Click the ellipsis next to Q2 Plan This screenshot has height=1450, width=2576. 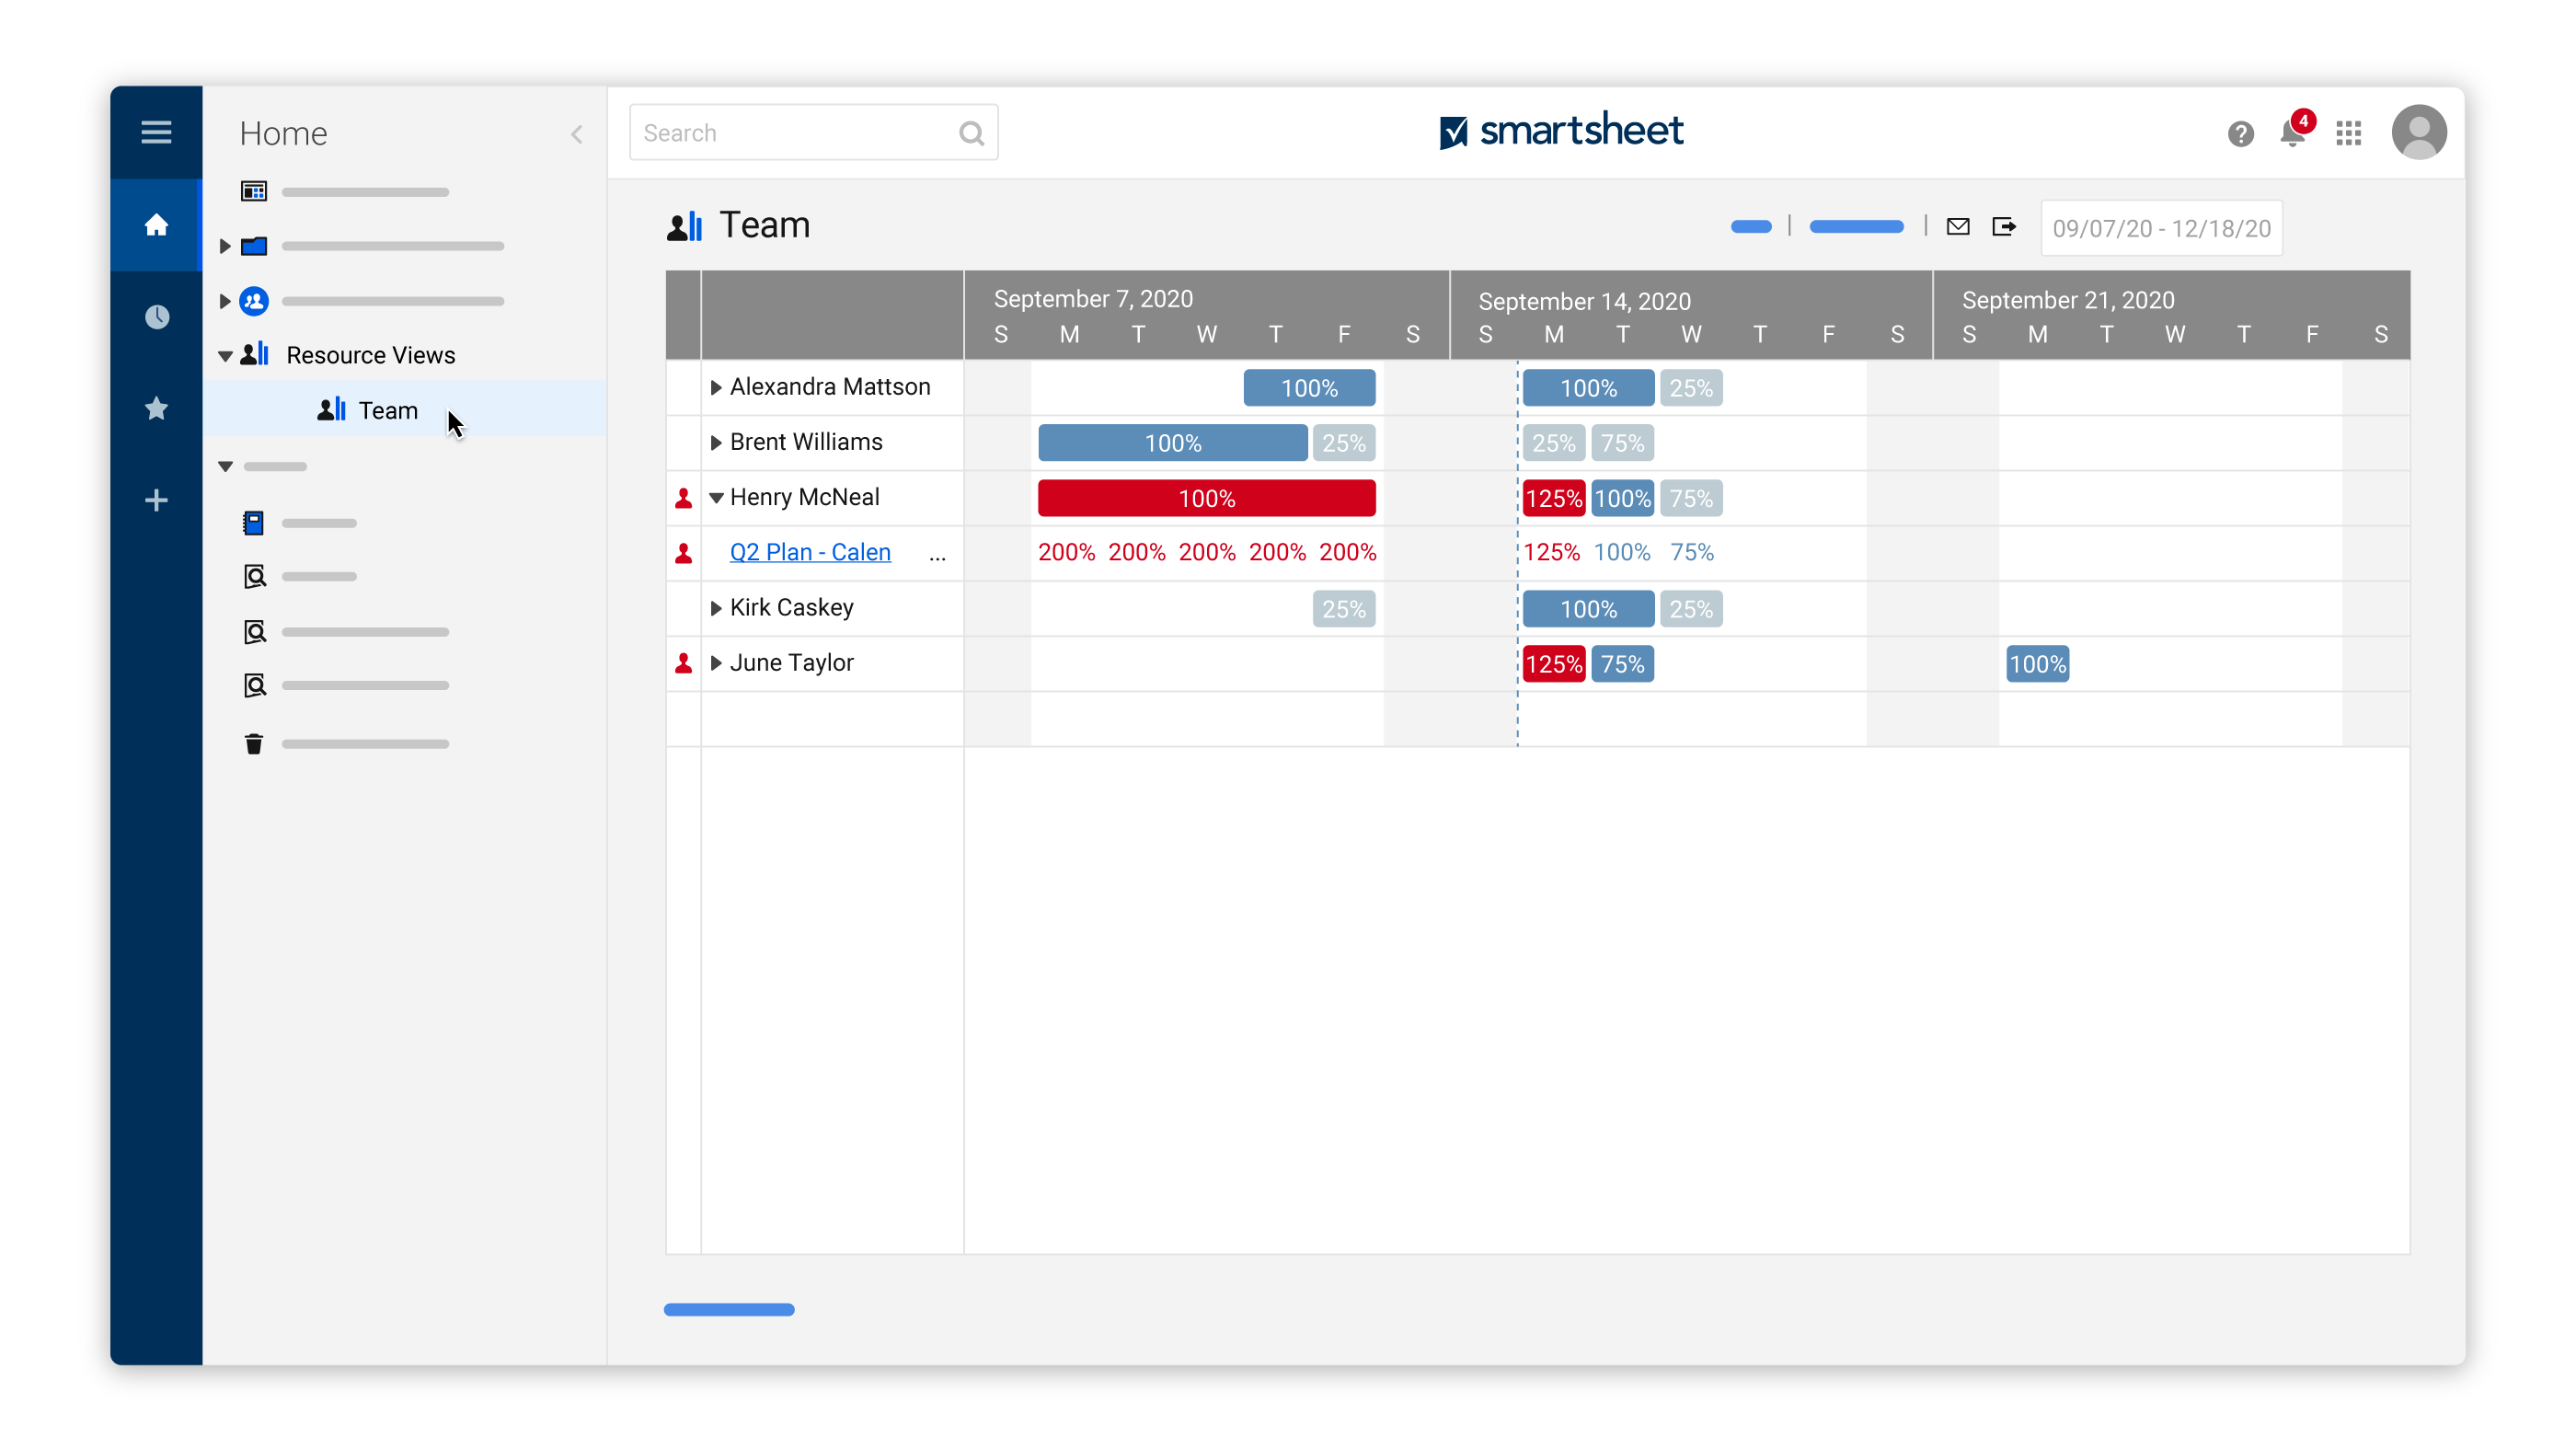click(937, 556)
